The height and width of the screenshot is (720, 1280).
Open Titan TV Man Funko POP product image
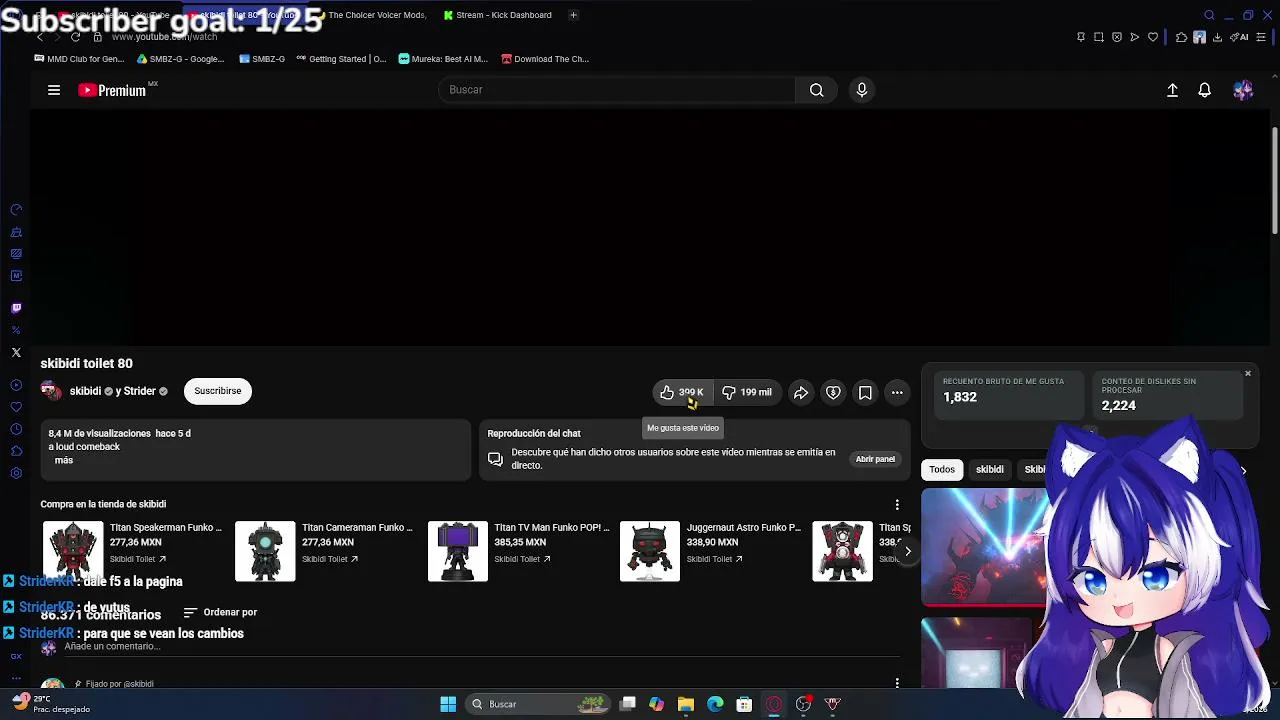tap(458, 551)
